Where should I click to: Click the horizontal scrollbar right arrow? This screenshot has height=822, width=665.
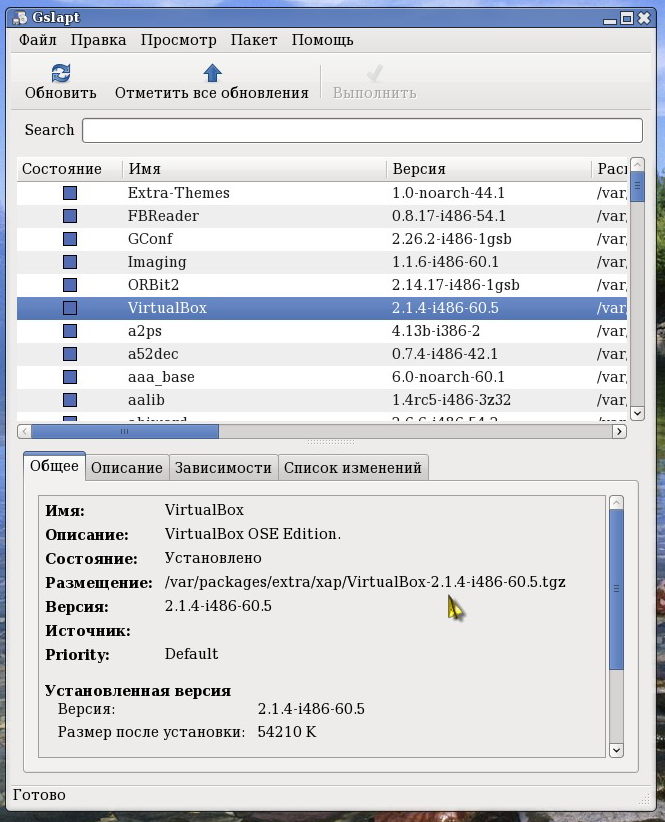pyautogui.click(x=619, y=431)
